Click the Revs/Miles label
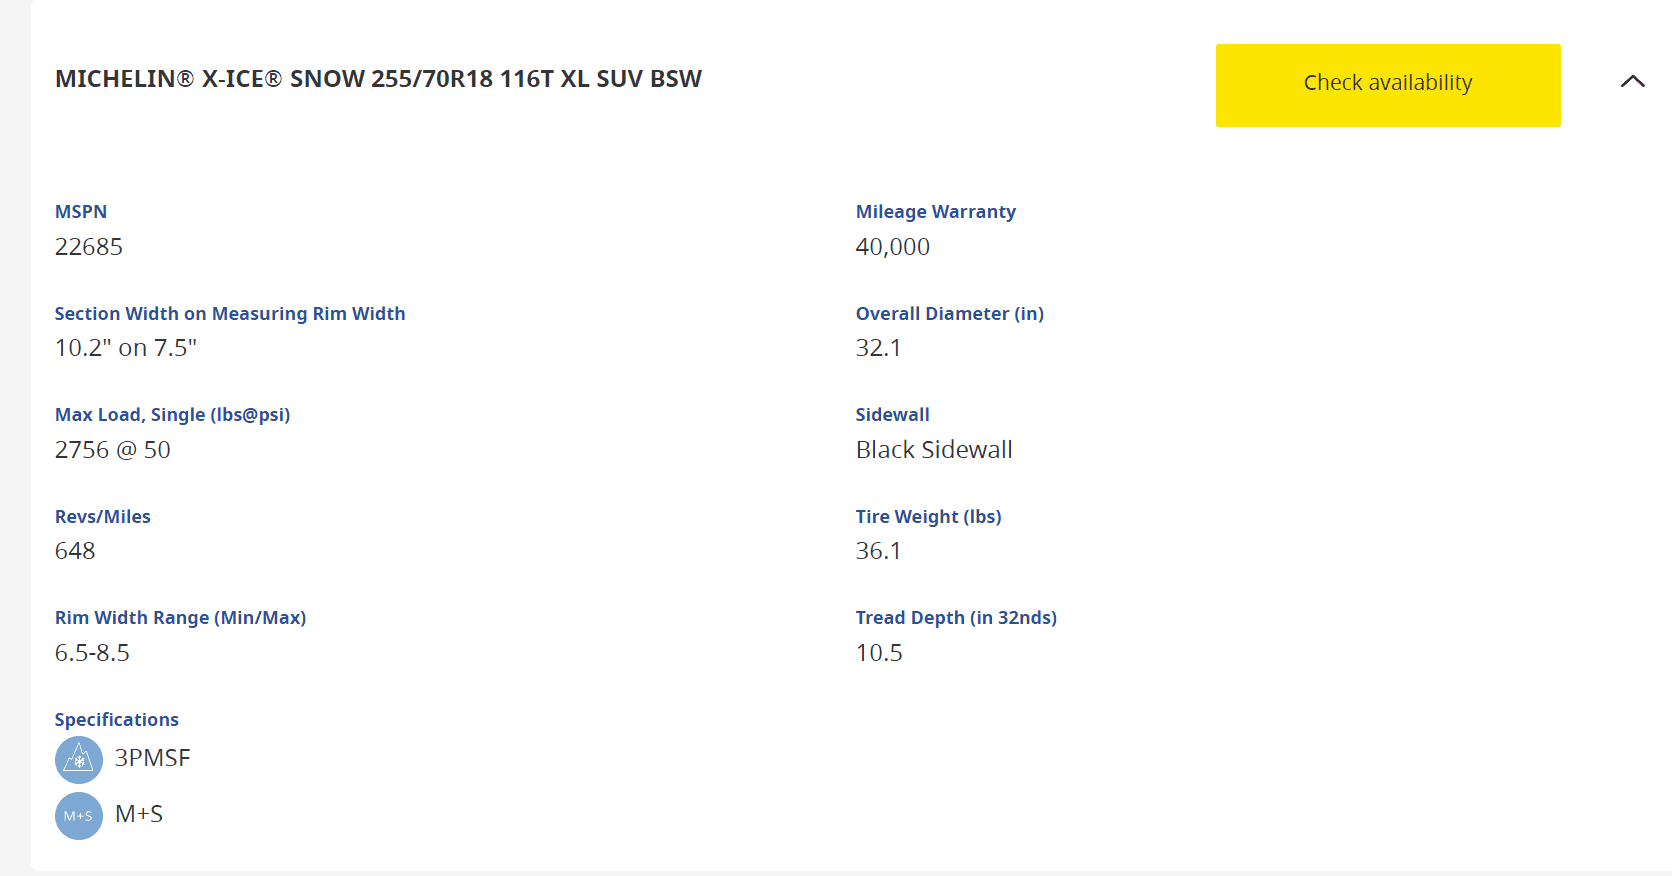1672x876 pixels. (103, 517)
